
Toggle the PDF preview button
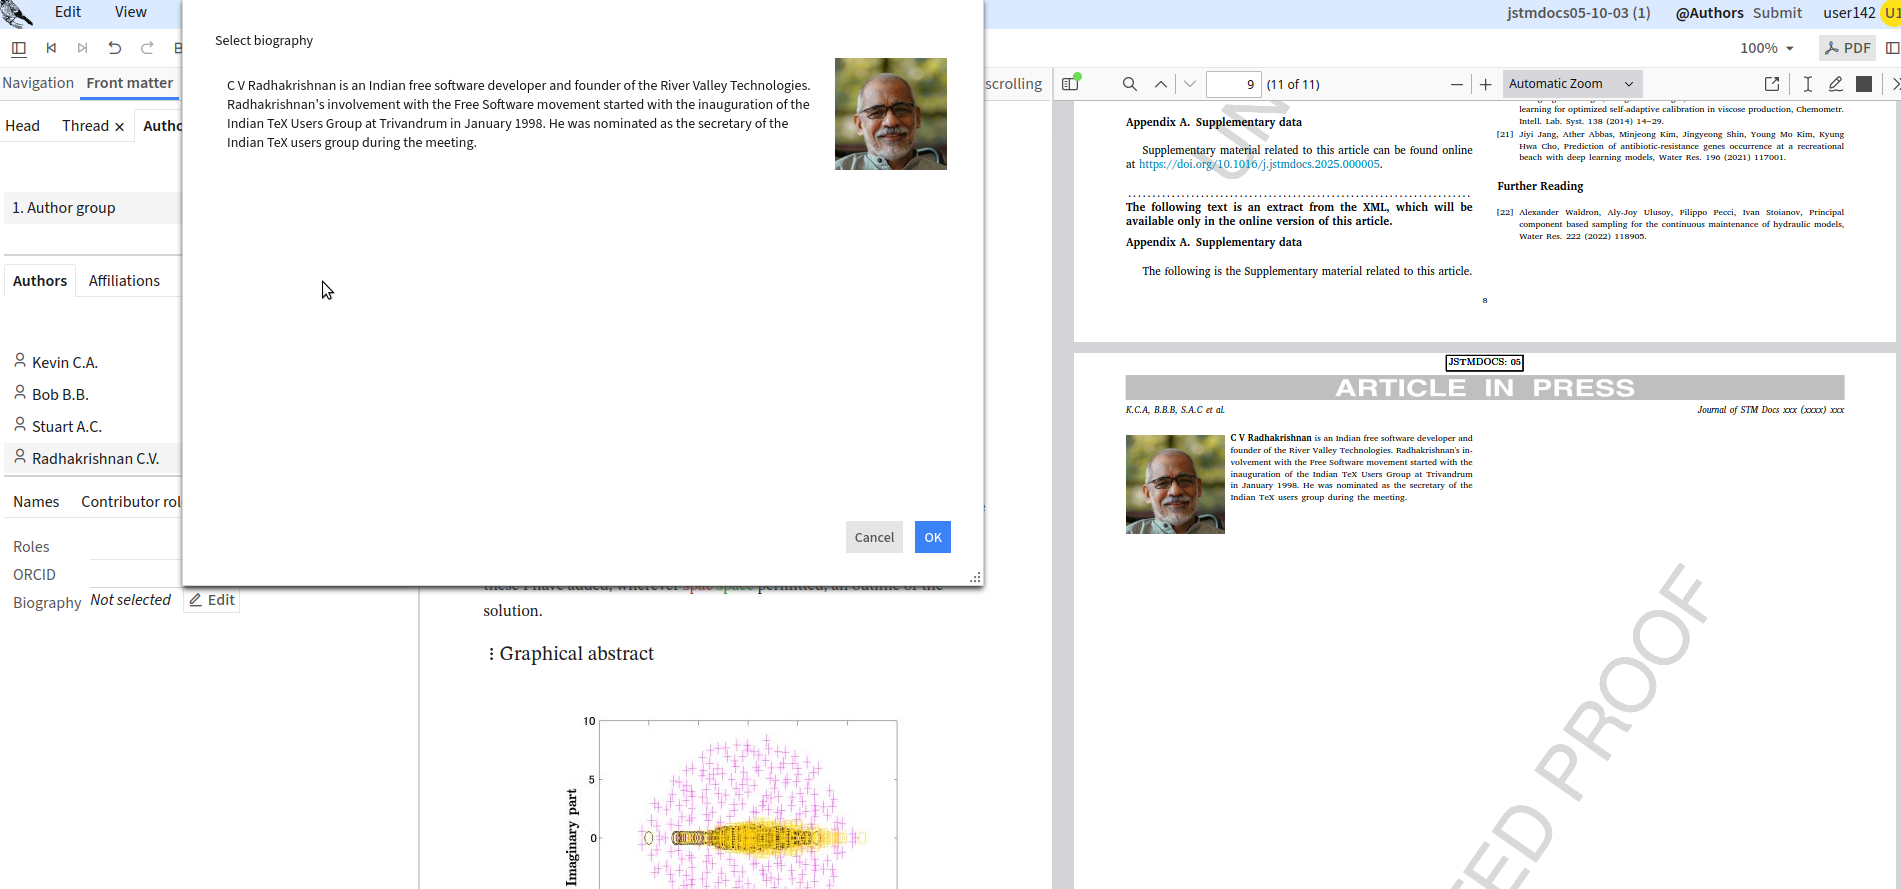coord(1846,48)
